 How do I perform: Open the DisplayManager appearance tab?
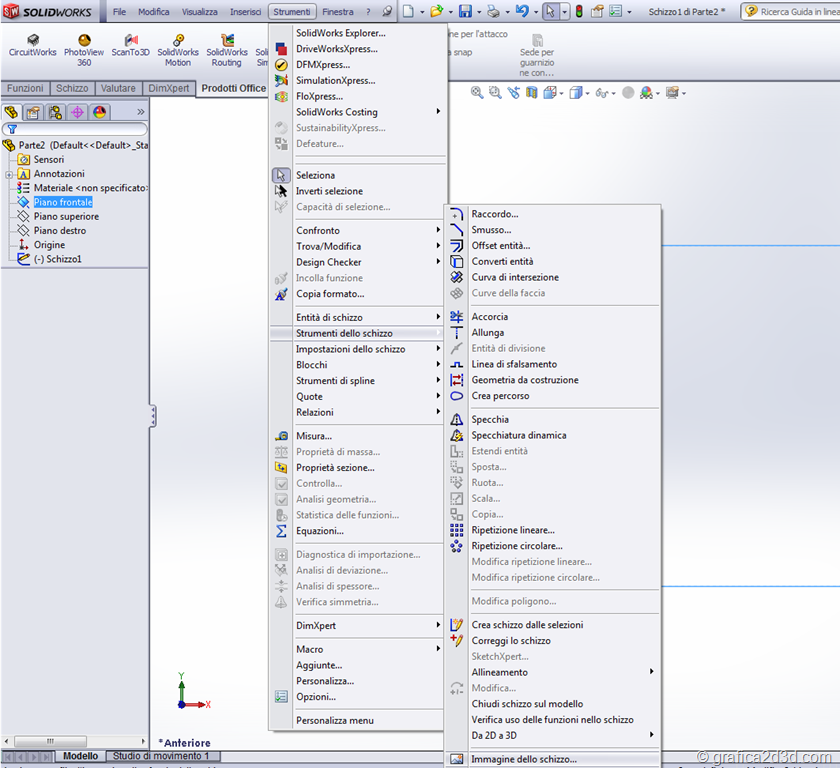(99, 112)
